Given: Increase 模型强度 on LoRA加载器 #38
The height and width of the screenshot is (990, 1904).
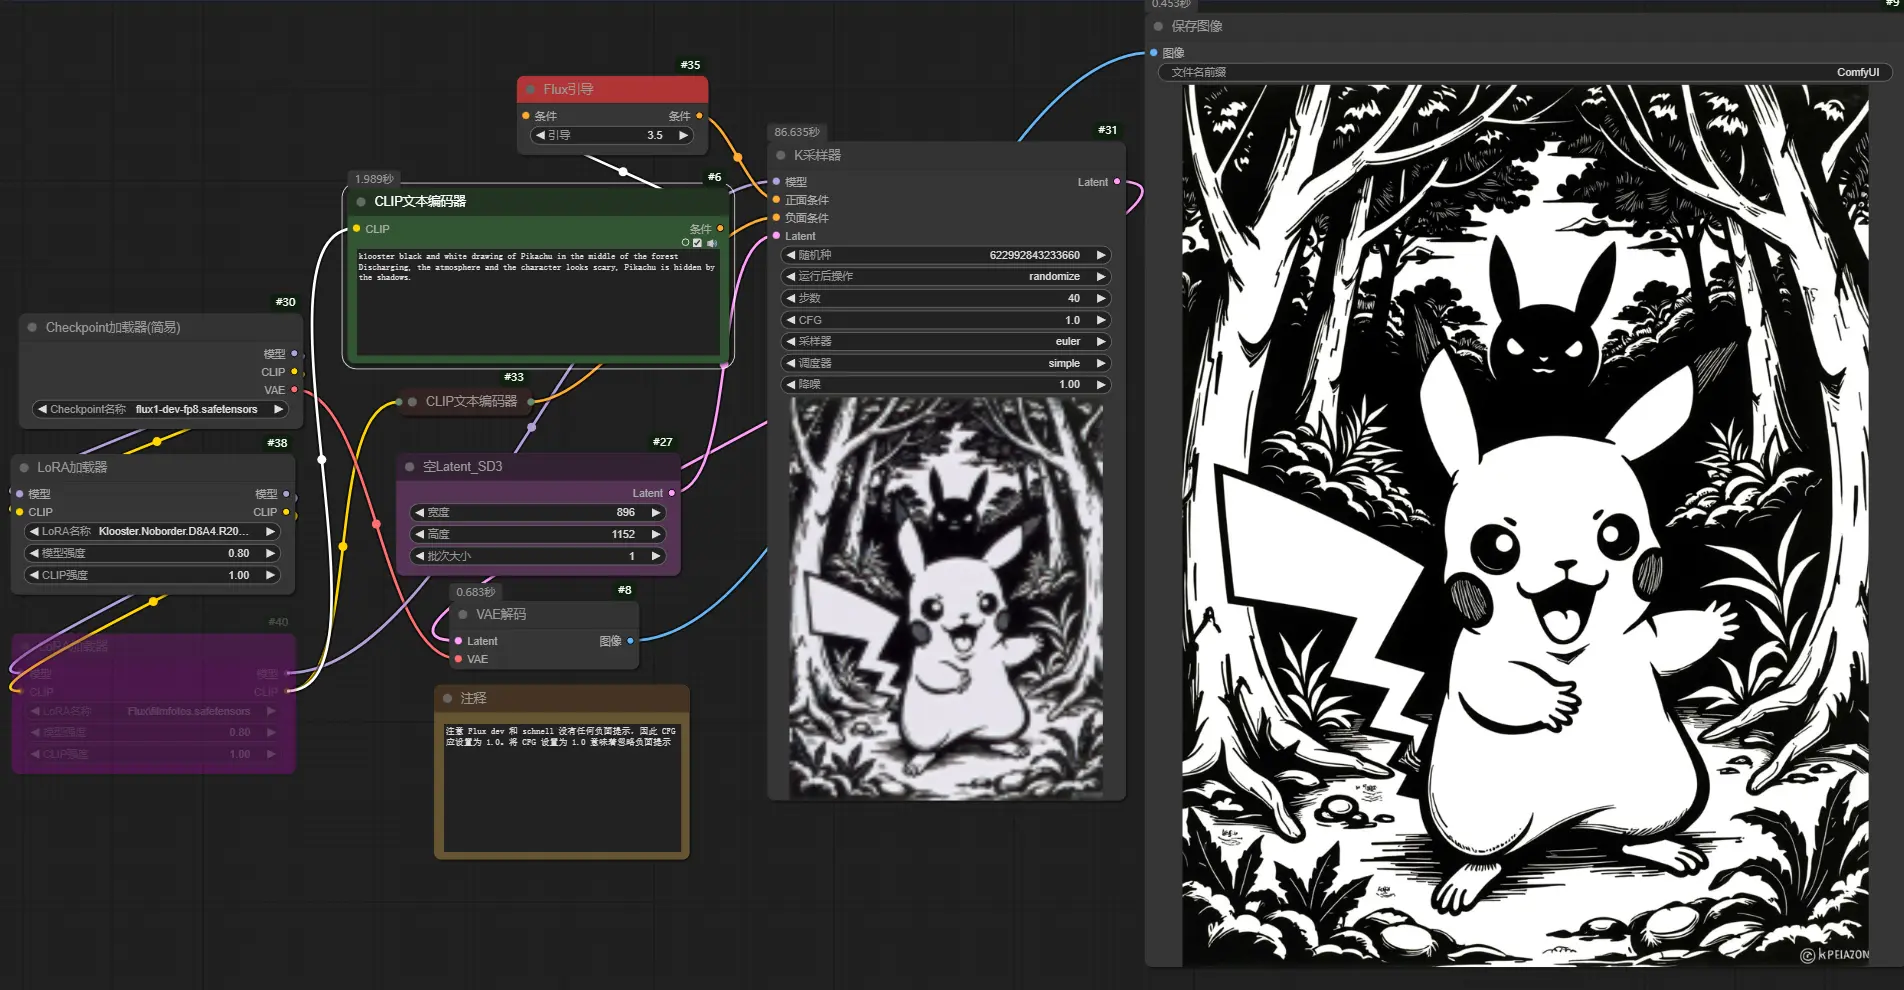Looking at the screenshot, I should point(270,553).
